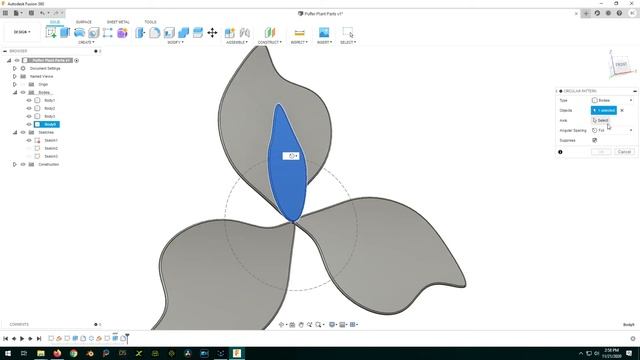Select the Fillet tool

tap(155, 32)
